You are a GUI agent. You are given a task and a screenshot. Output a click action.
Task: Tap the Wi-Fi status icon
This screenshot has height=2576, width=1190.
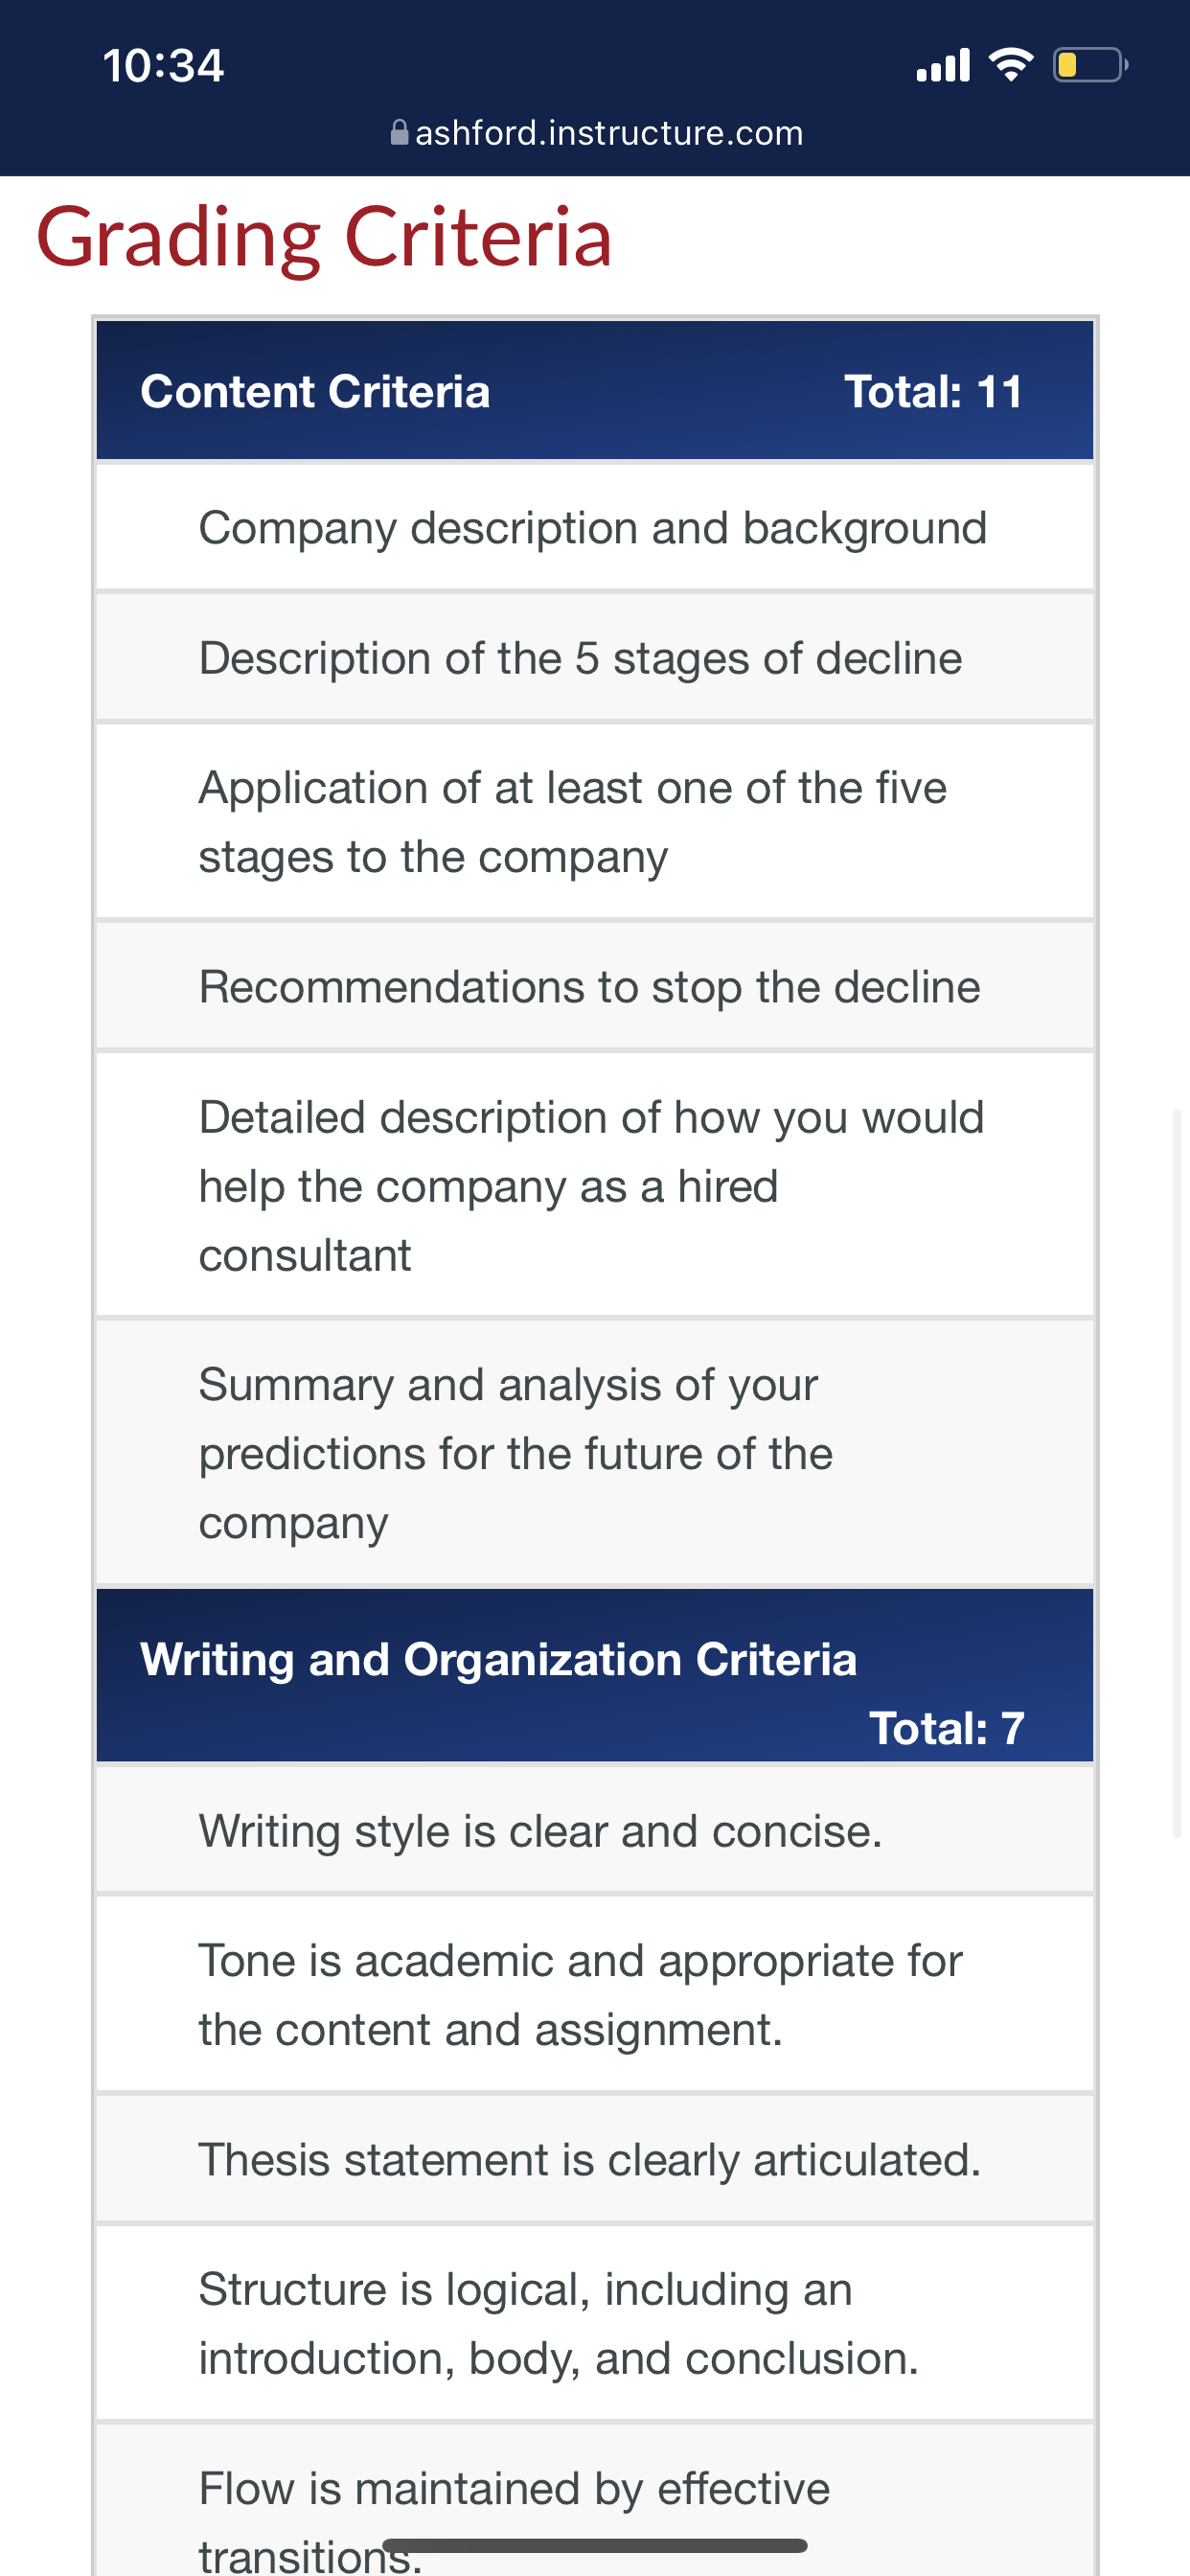coord(1010,65)
